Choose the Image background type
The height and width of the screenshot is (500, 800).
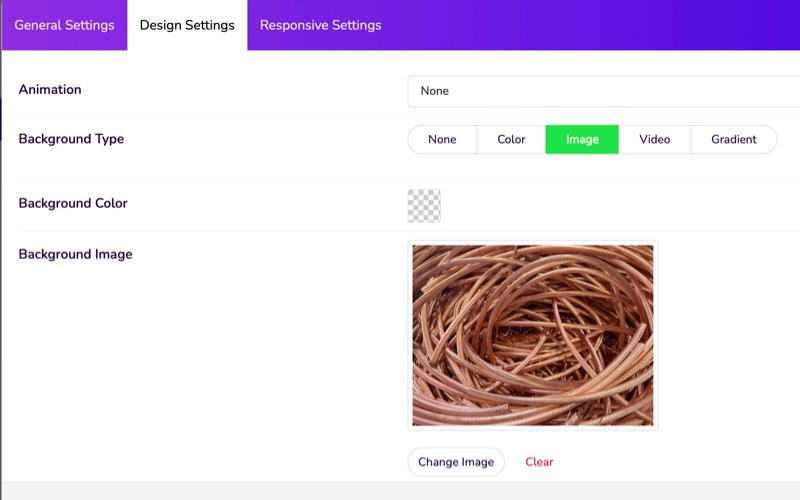[x=582, y=139]
